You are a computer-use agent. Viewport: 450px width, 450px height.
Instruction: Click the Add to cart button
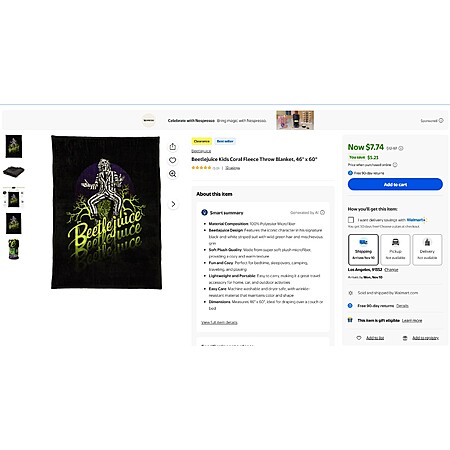[395, 184]
